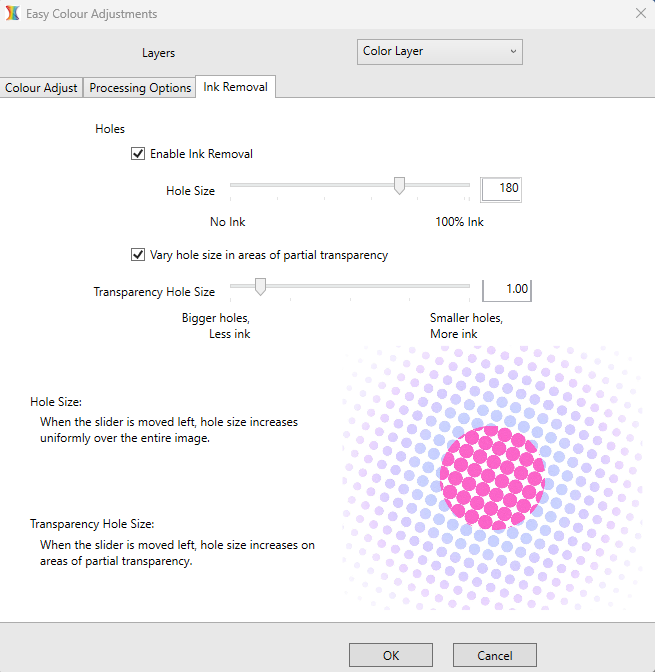Switch to the Colour Adjust tab
This screenshot has height=672, width=655.
[41, 87]
